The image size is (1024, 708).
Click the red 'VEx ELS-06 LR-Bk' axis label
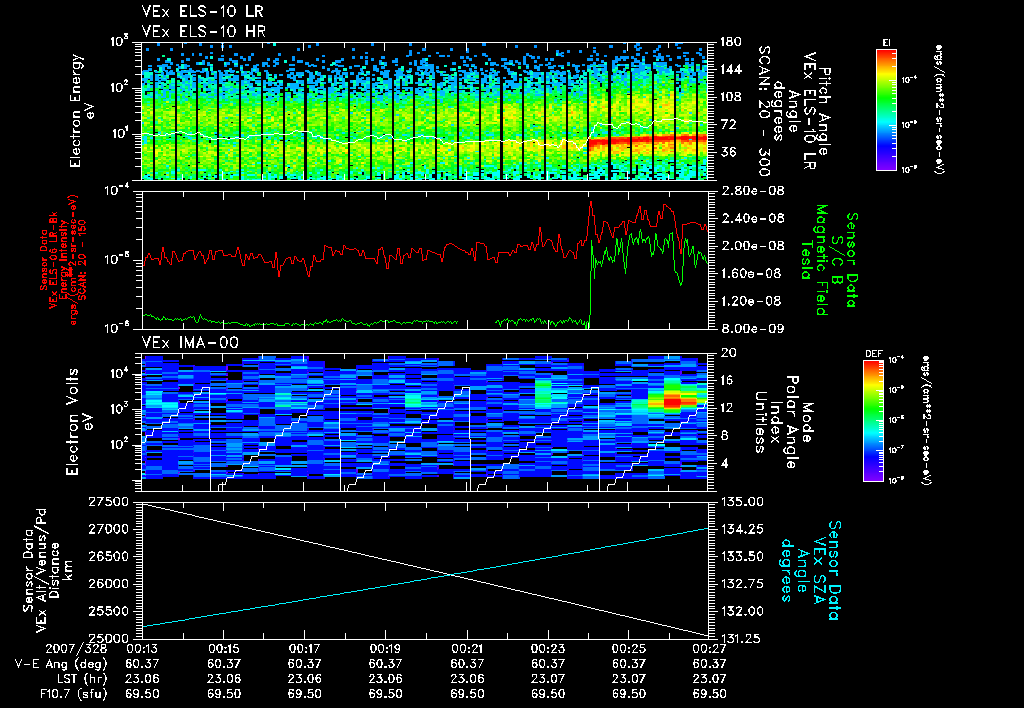pos(53,260)
